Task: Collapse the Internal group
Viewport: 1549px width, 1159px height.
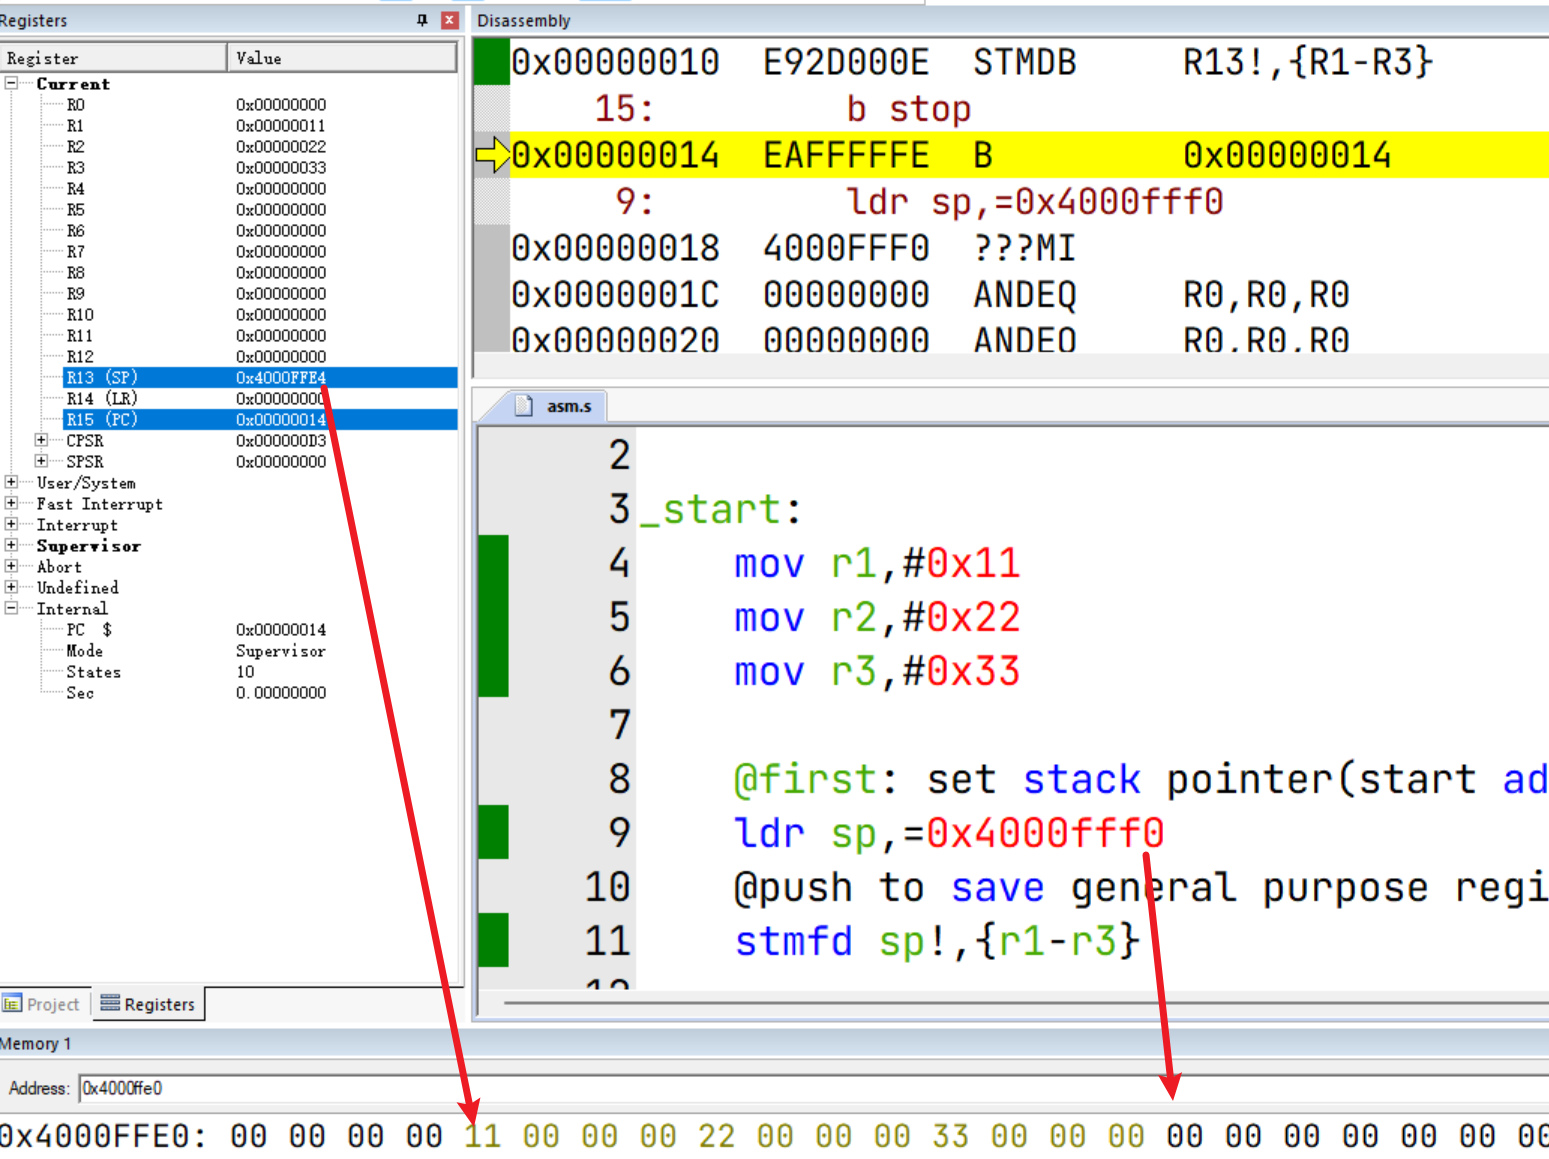Action: tap(11, 608)
